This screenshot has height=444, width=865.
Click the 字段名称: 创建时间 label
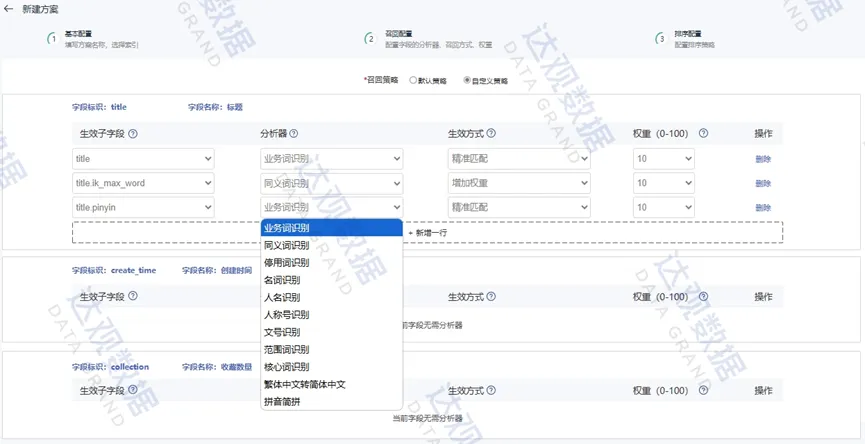pyautogui.click(x=217, y=270)
